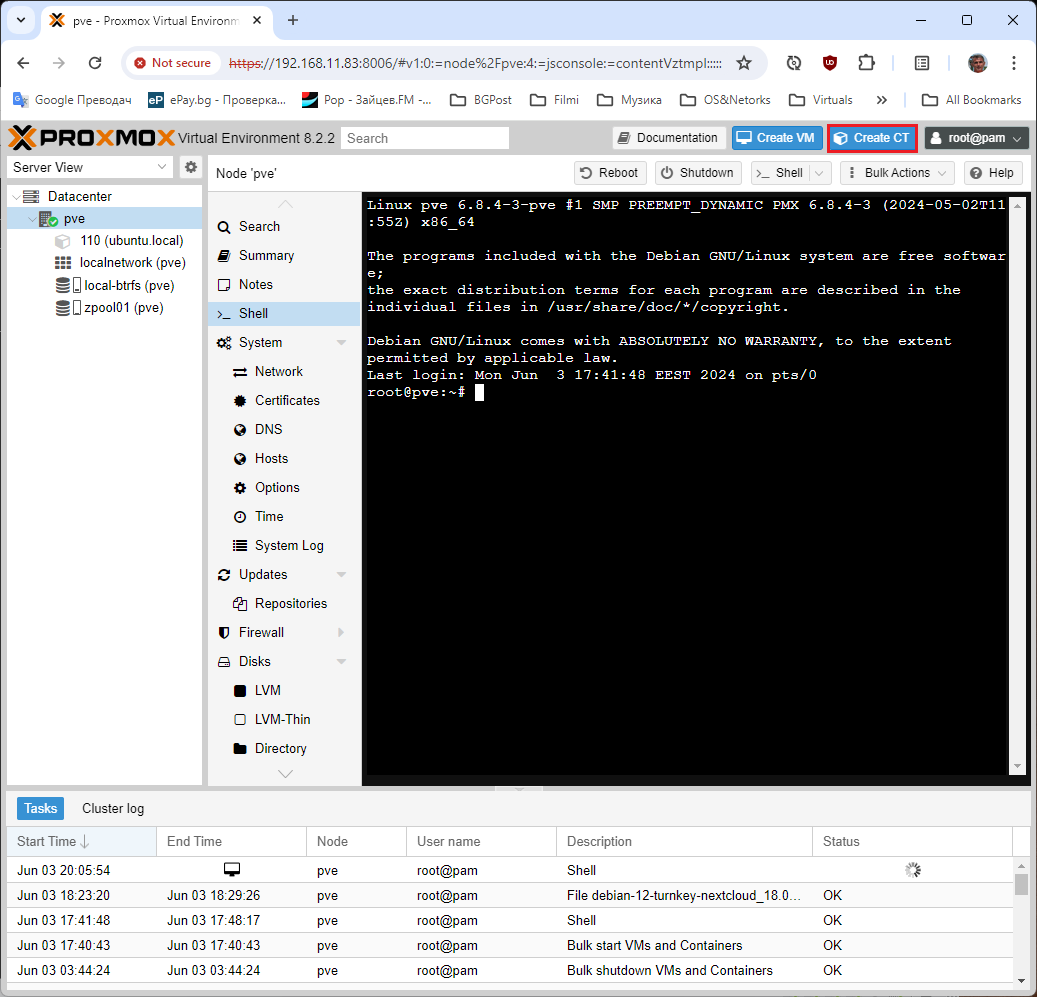Open the Network settings item

point(284,372)
